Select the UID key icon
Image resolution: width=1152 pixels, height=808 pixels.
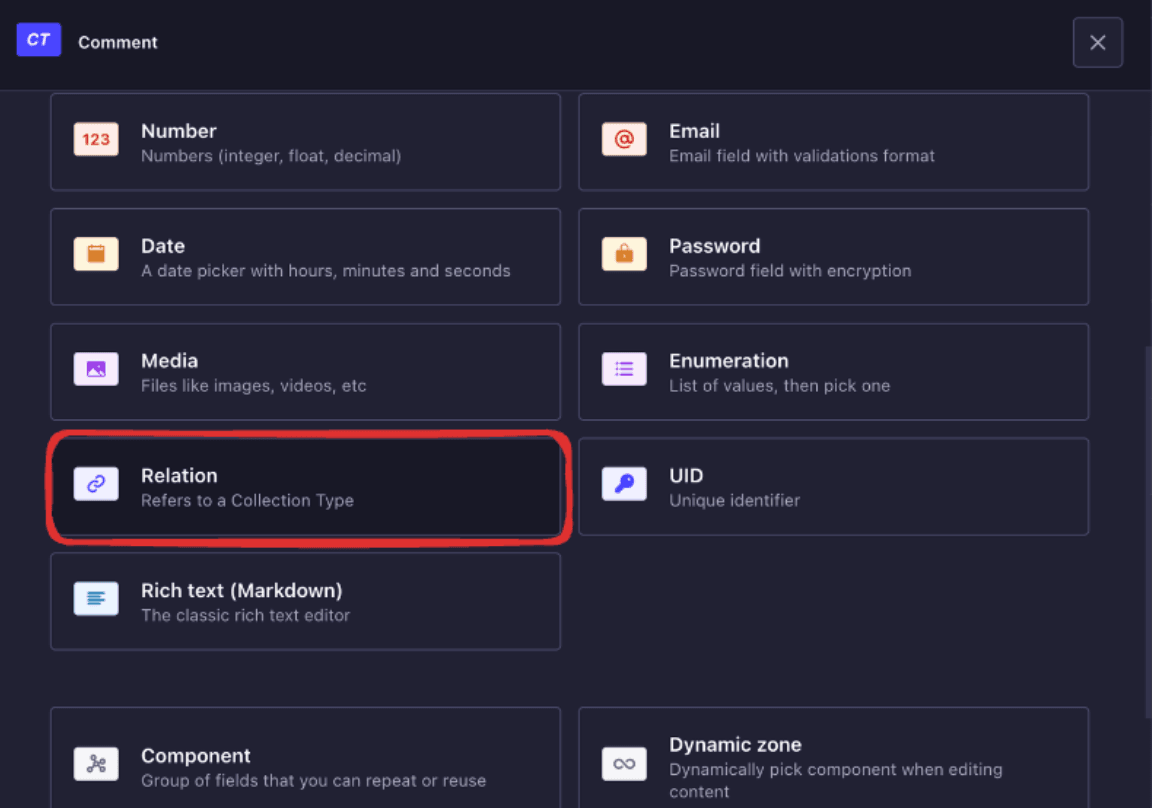[x=624, y=485]
